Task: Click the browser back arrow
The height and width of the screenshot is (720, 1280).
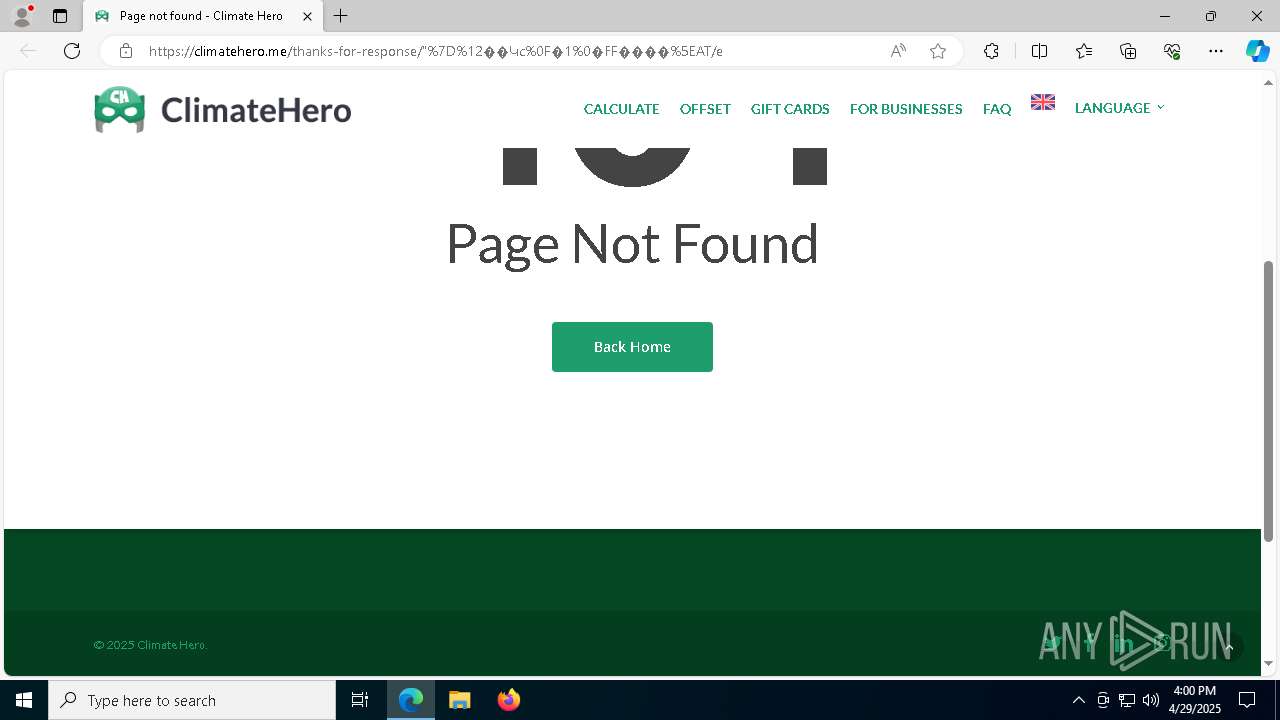Action: coord(28,51)
